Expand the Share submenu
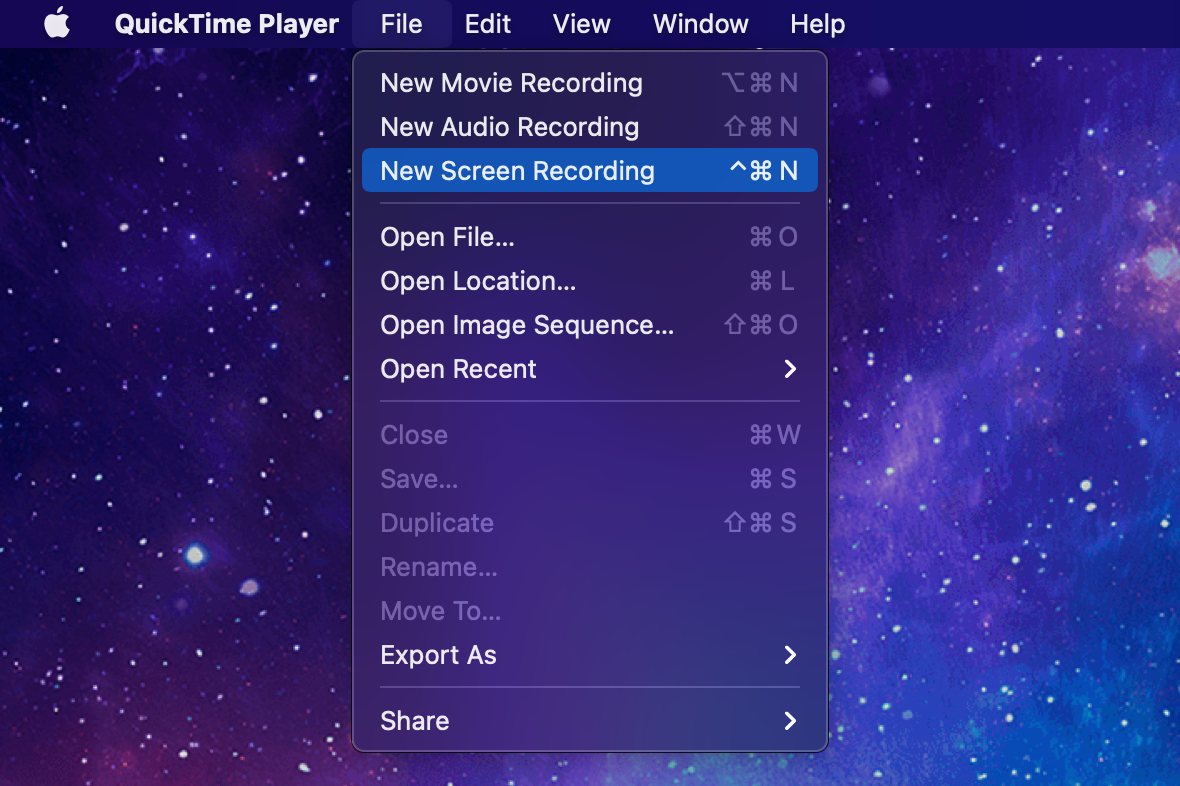1180x786 pixels. pos(415,721)
